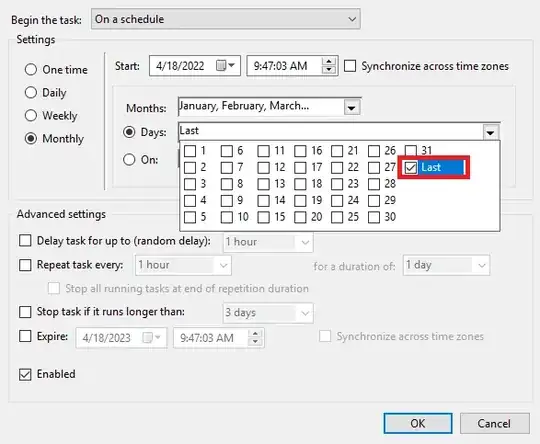Image resolution: width=540 pixels, height=444 pixels.
Task: Open the Begin the task dropdown
Action: (226, 19)
